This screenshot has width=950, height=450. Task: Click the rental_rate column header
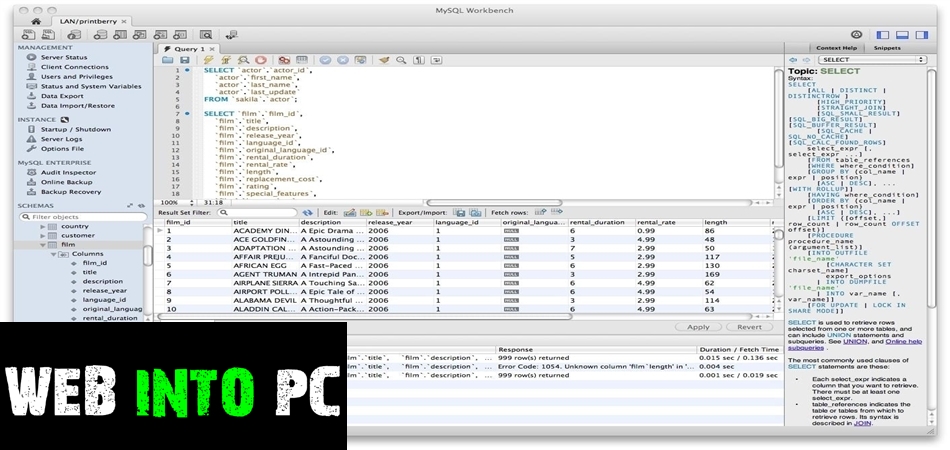click(x=668, y=222)
